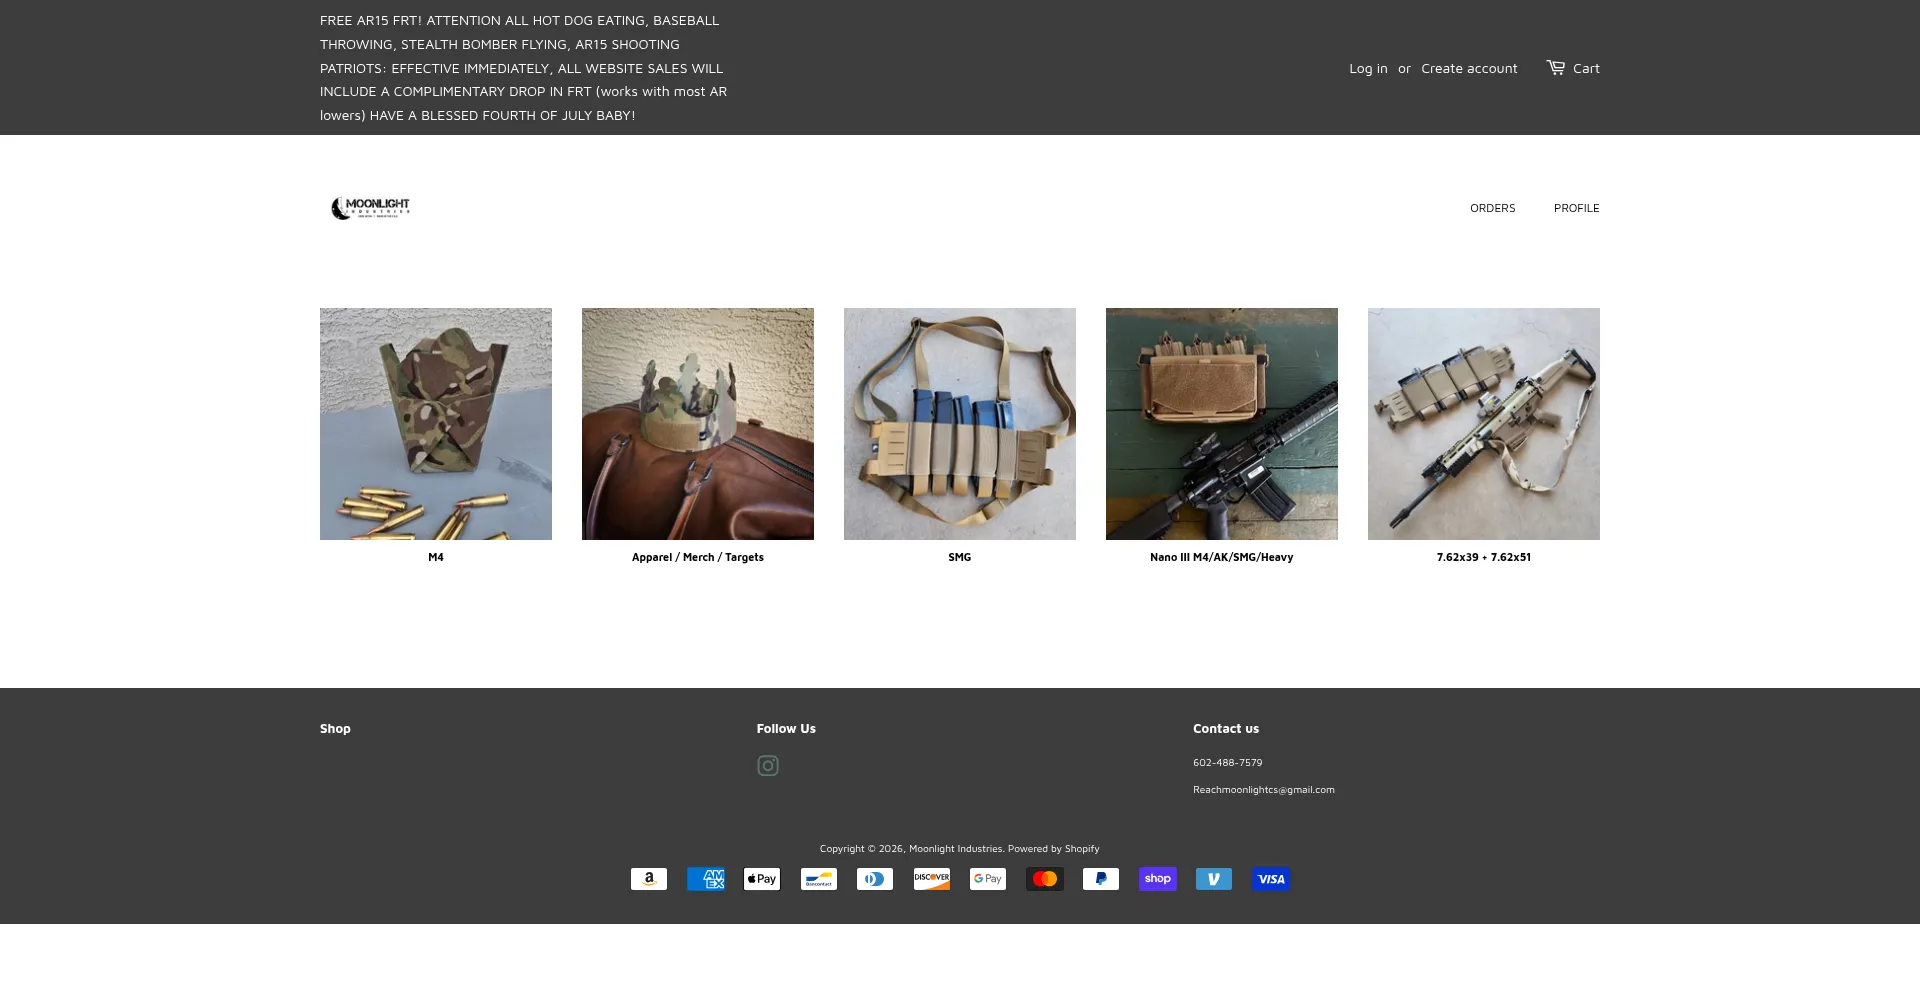The height and width of the screenshot is (993, 1920).
Task: Click the Log in link
Action: [1368, 68]
